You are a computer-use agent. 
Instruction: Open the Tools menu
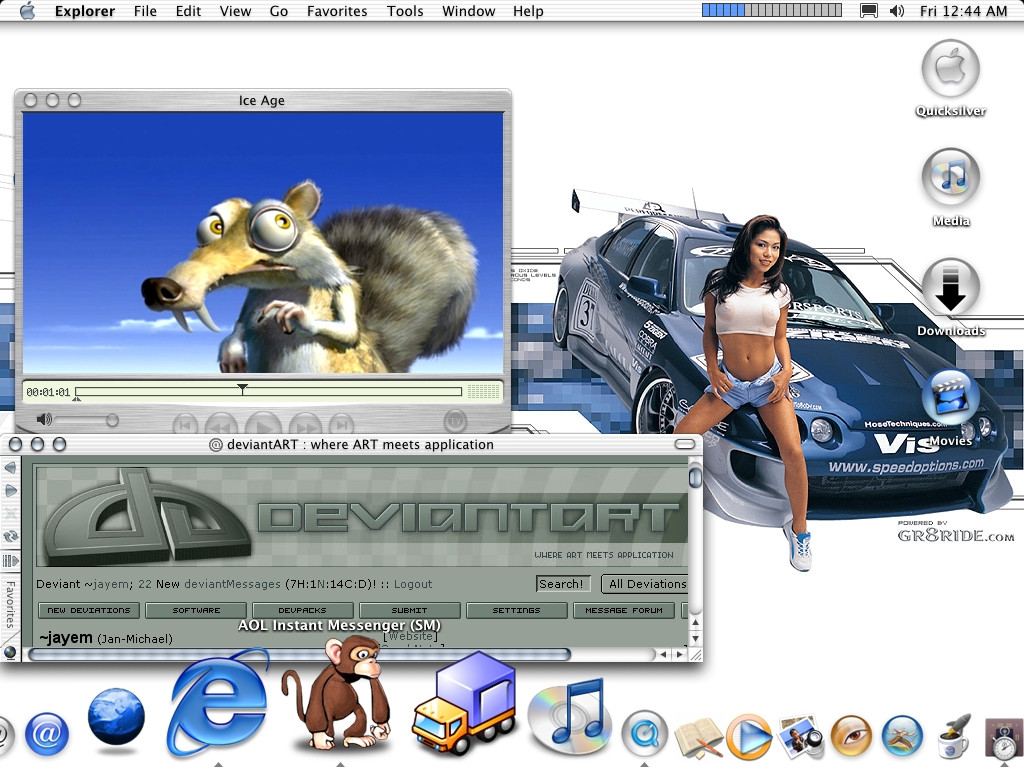click(405, 11)
